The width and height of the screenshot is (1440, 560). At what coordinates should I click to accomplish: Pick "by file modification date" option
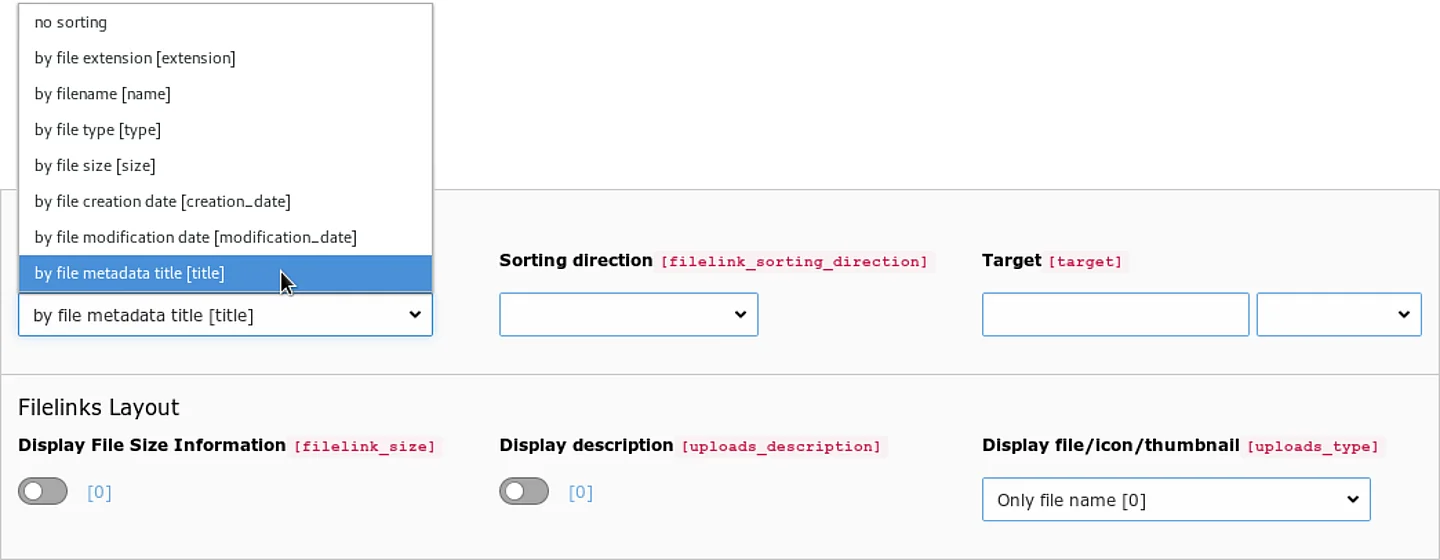pos(195,238)
